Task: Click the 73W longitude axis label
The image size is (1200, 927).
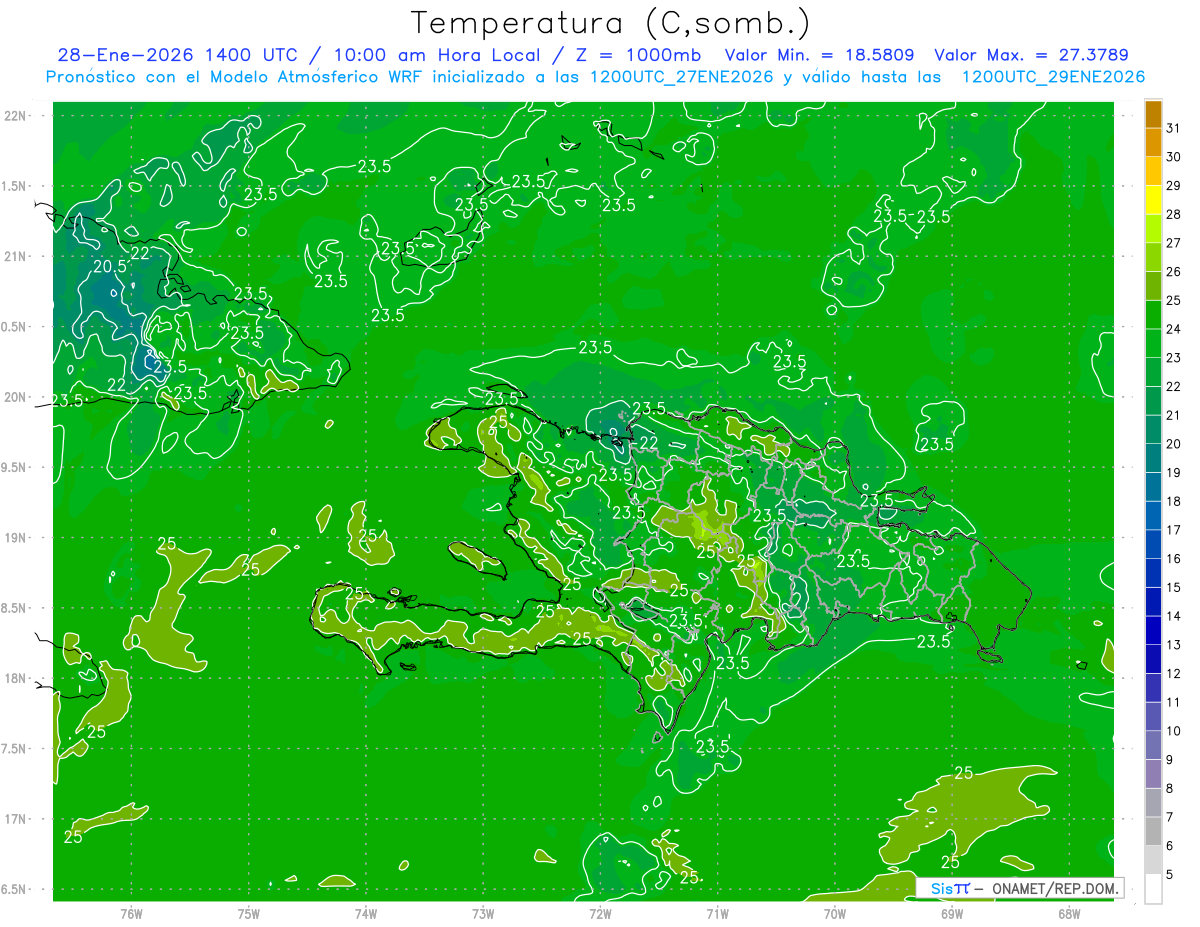Action: pos(483,914)
